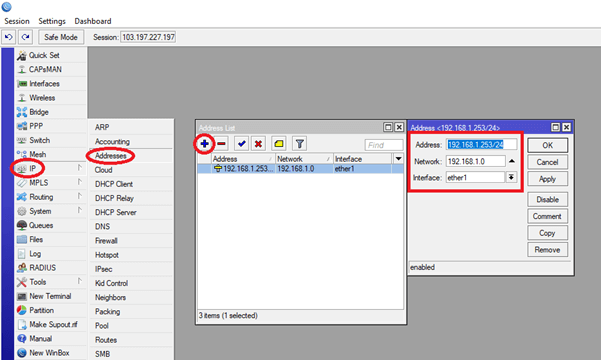Open the Settings menu
This screenshot has height=360, width=602.
pos(52,21)
